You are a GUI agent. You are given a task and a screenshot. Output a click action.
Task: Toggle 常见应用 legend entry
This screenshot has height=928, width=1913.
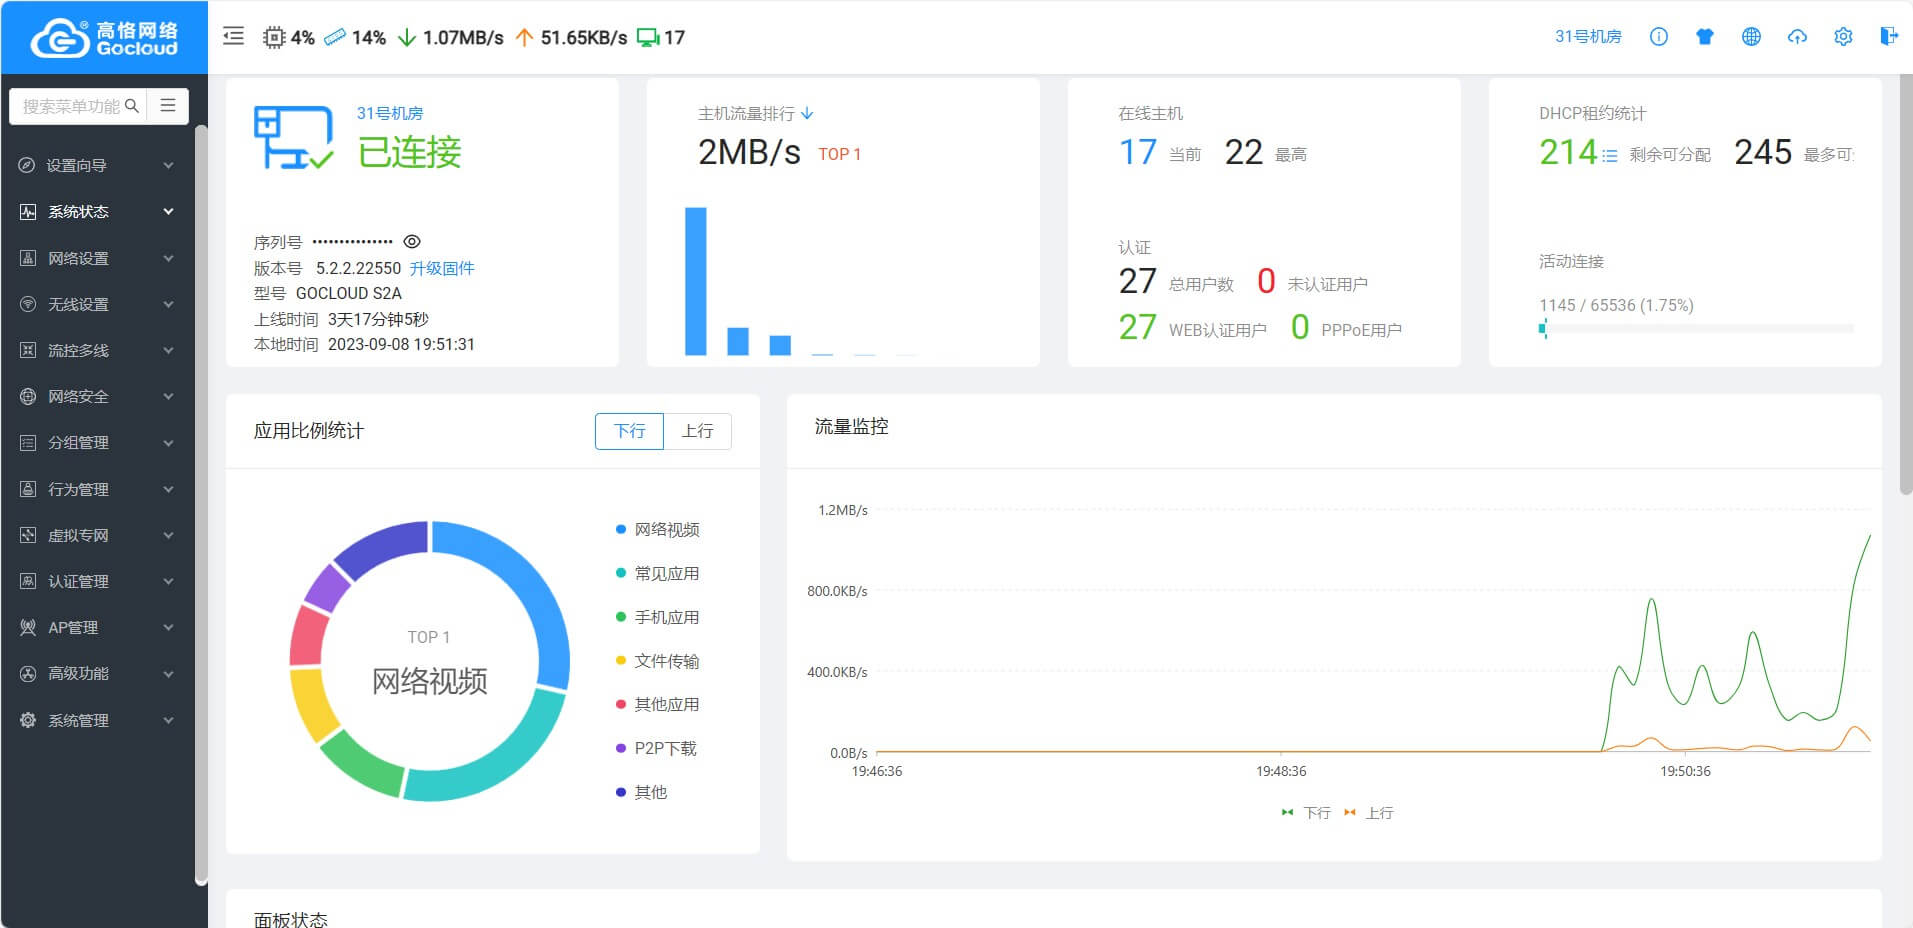(x=657, y=574)
